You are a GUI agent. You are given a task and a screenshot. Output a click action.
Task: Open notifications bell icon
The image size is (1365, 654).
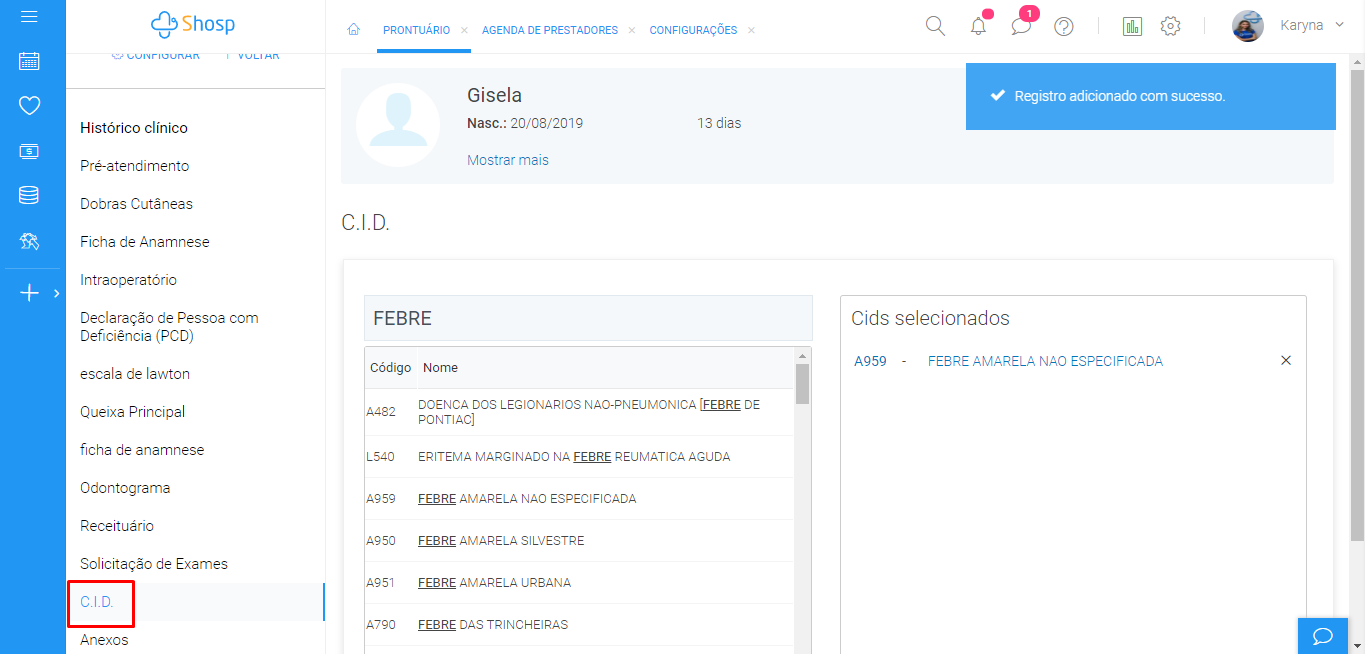979,27
